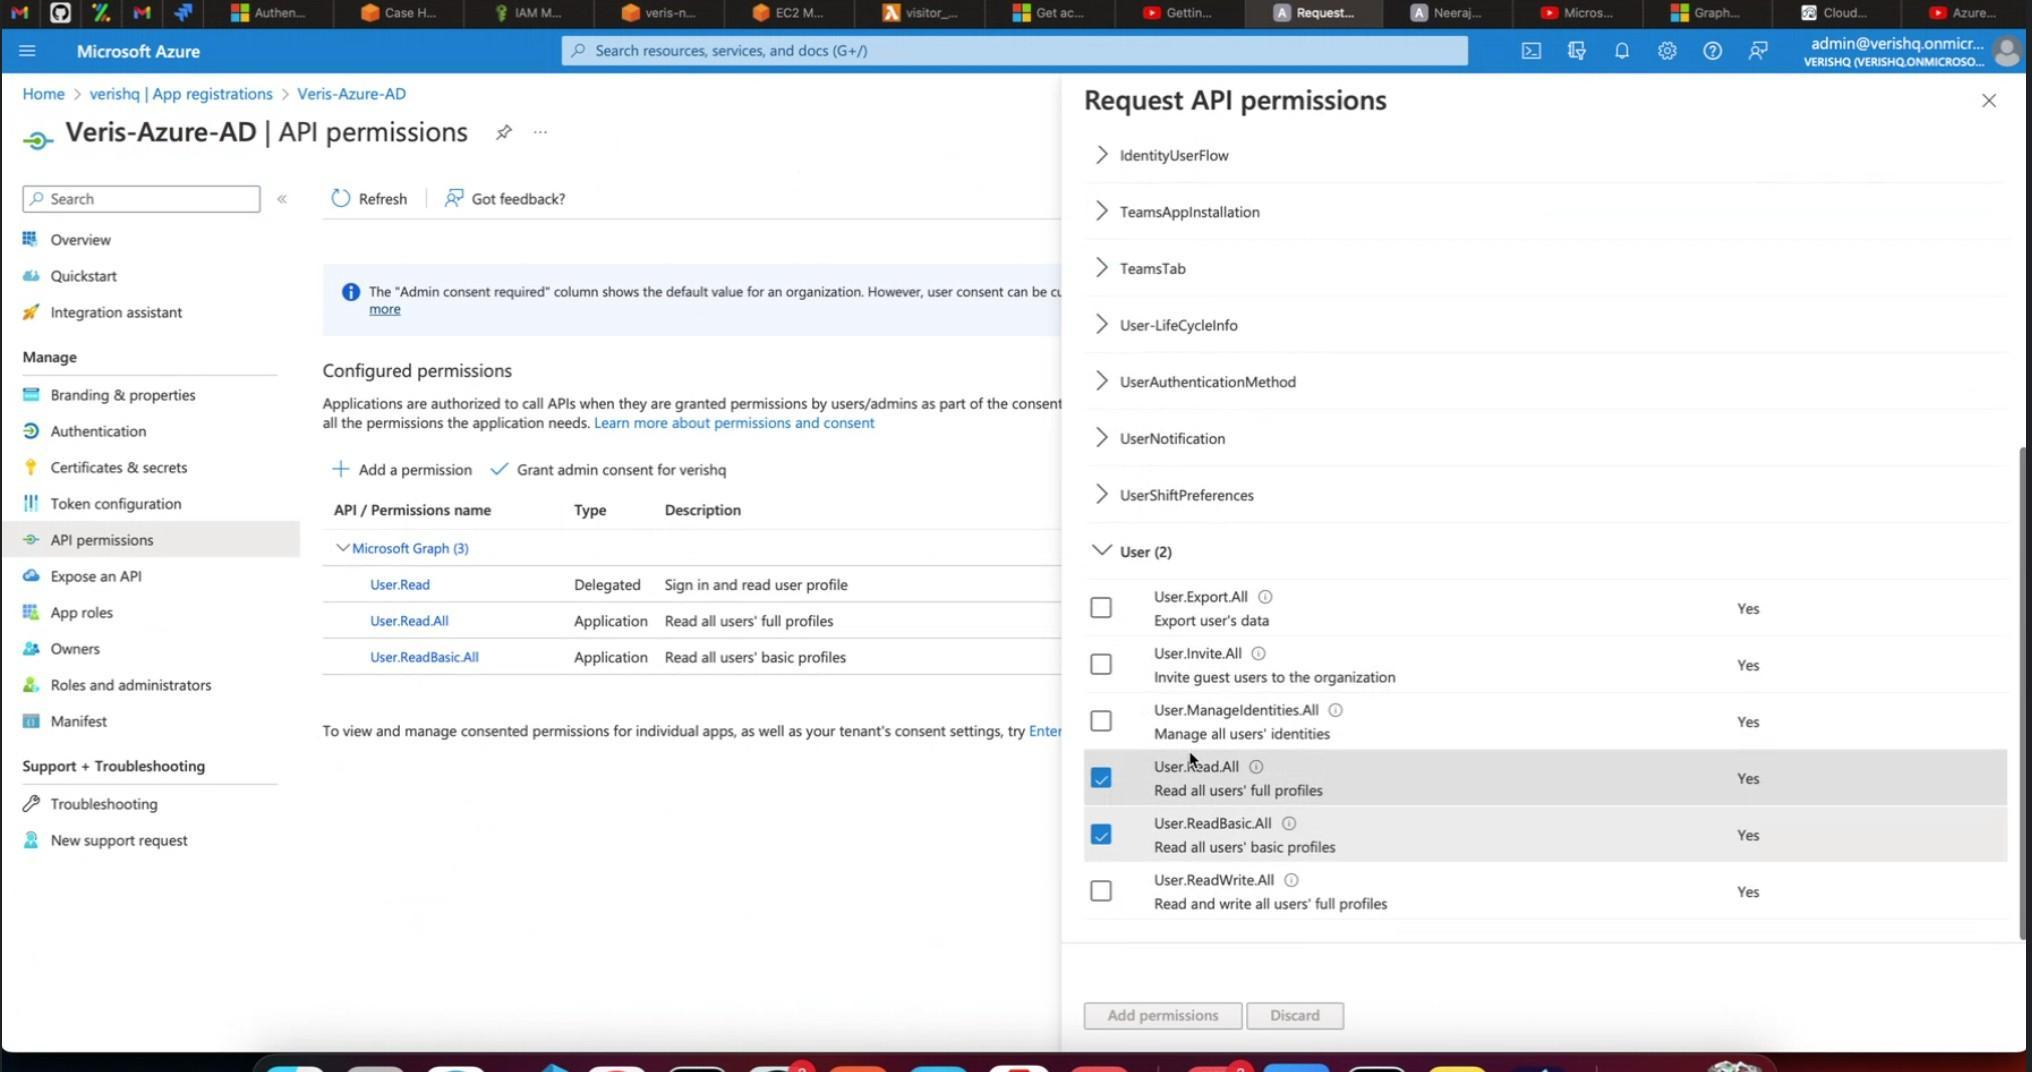The height and width of the screenshot is (1072, 2032).
Task: Expand the TeamsTab permission group
Action: tap(1102, 268)
